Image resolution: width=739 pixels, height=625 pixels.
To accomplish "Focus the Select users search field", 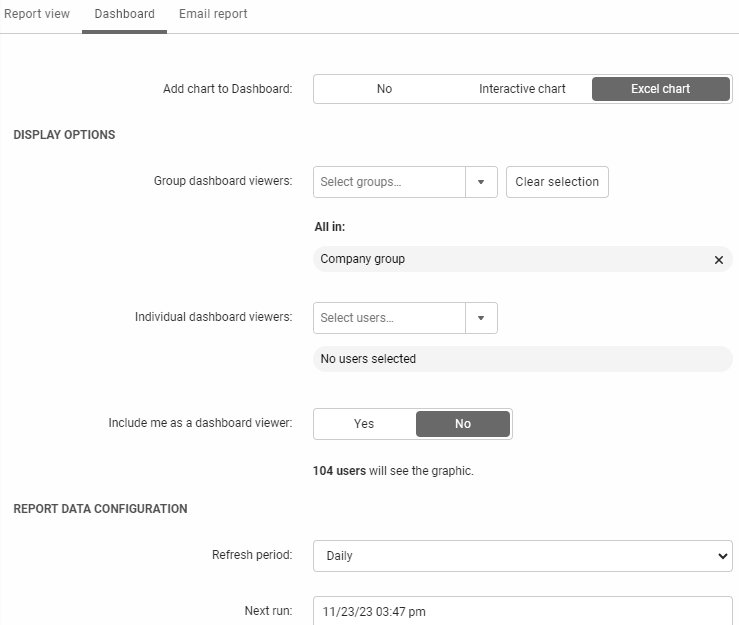I will click(x=389, y=318).
